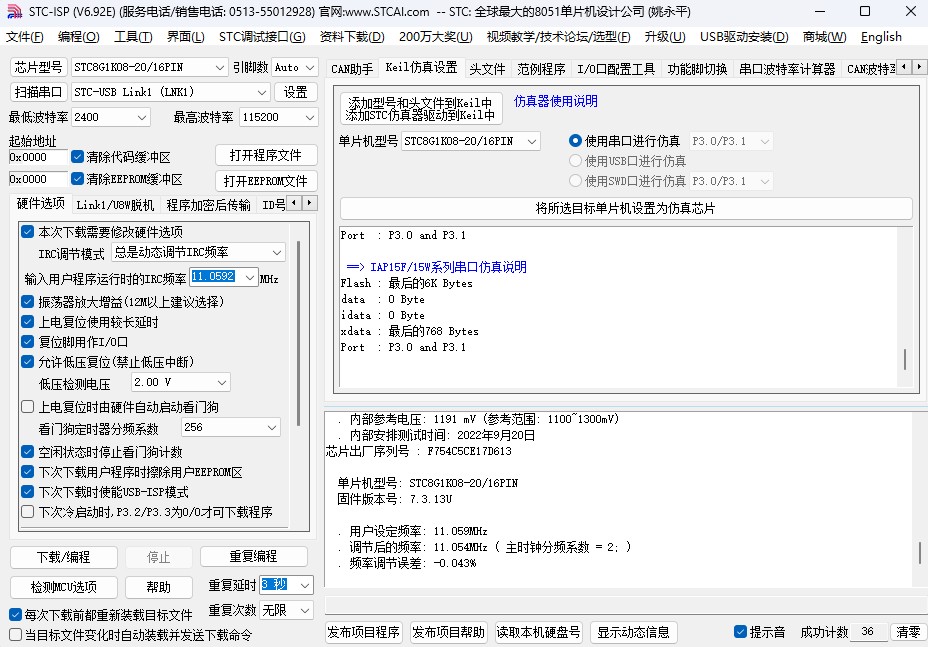Viewport: 928px width, 647px height.
Task: Open 重复次数 无限 dropdown
Action: [286, 610]
